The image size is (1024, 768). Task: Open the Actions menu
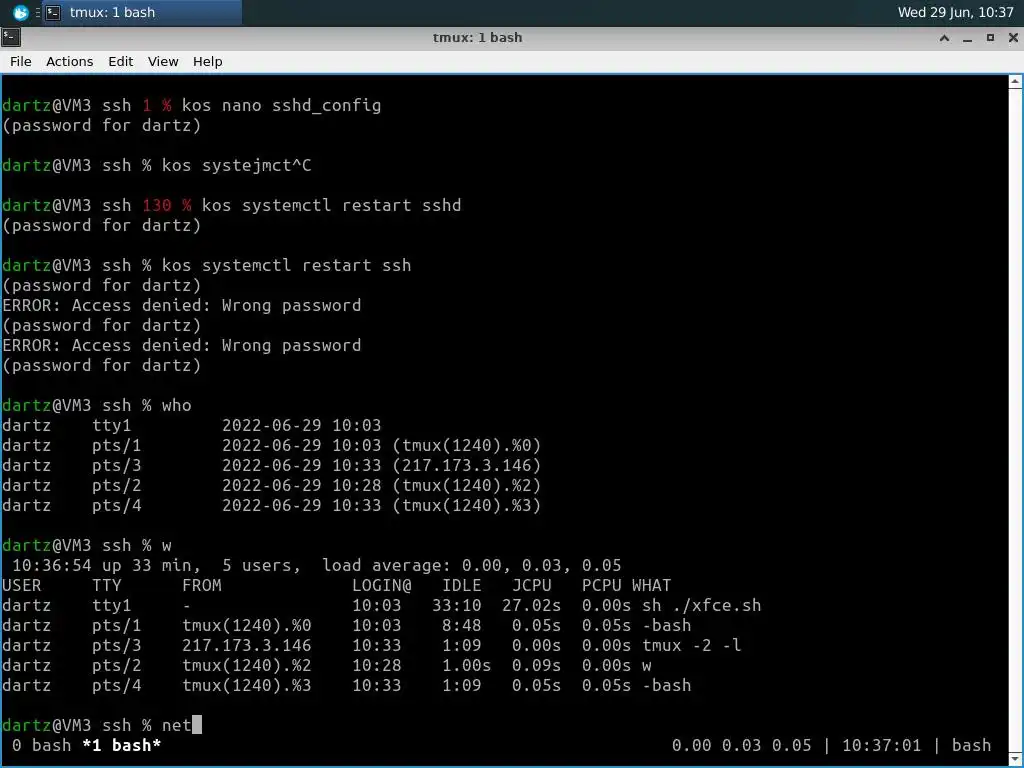pos(69,61)
